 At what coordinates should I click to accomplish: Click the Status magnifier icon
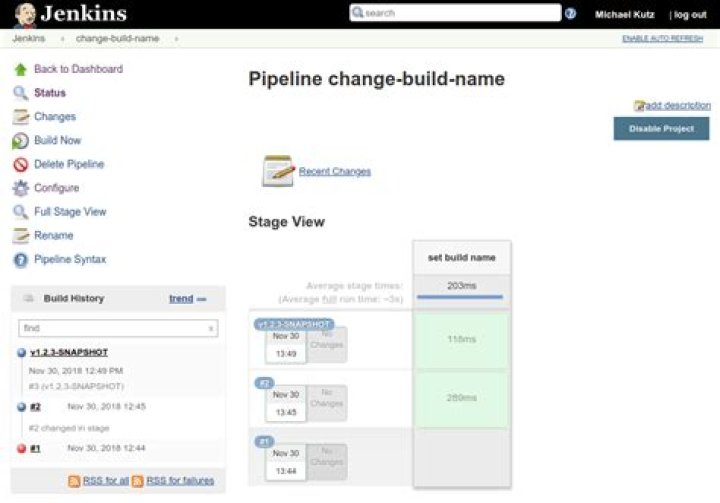[x=20, y=93]
